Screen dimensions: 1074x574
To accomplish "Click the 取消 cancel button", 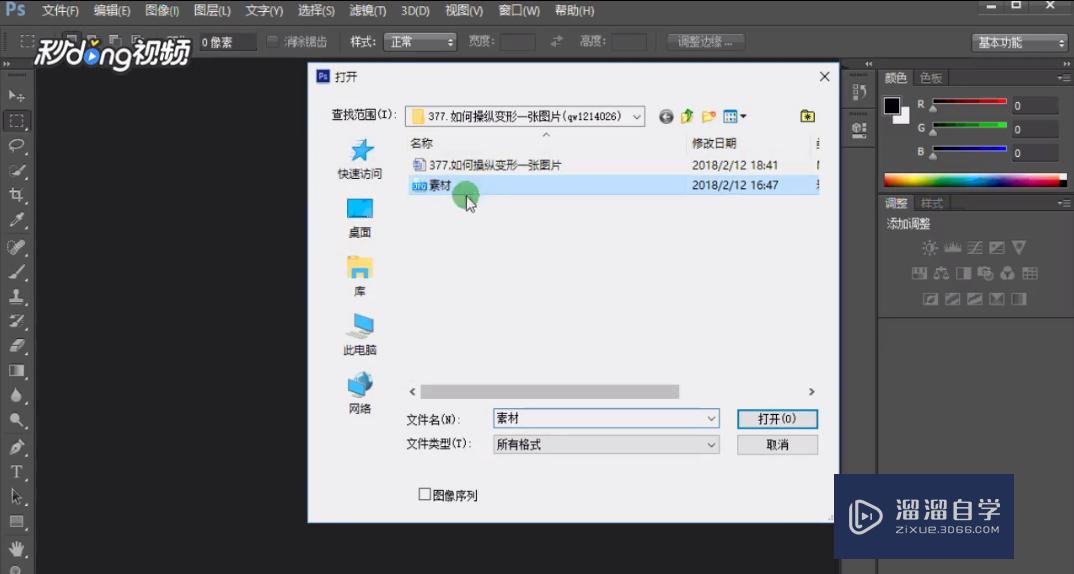I will click(777, 445).
